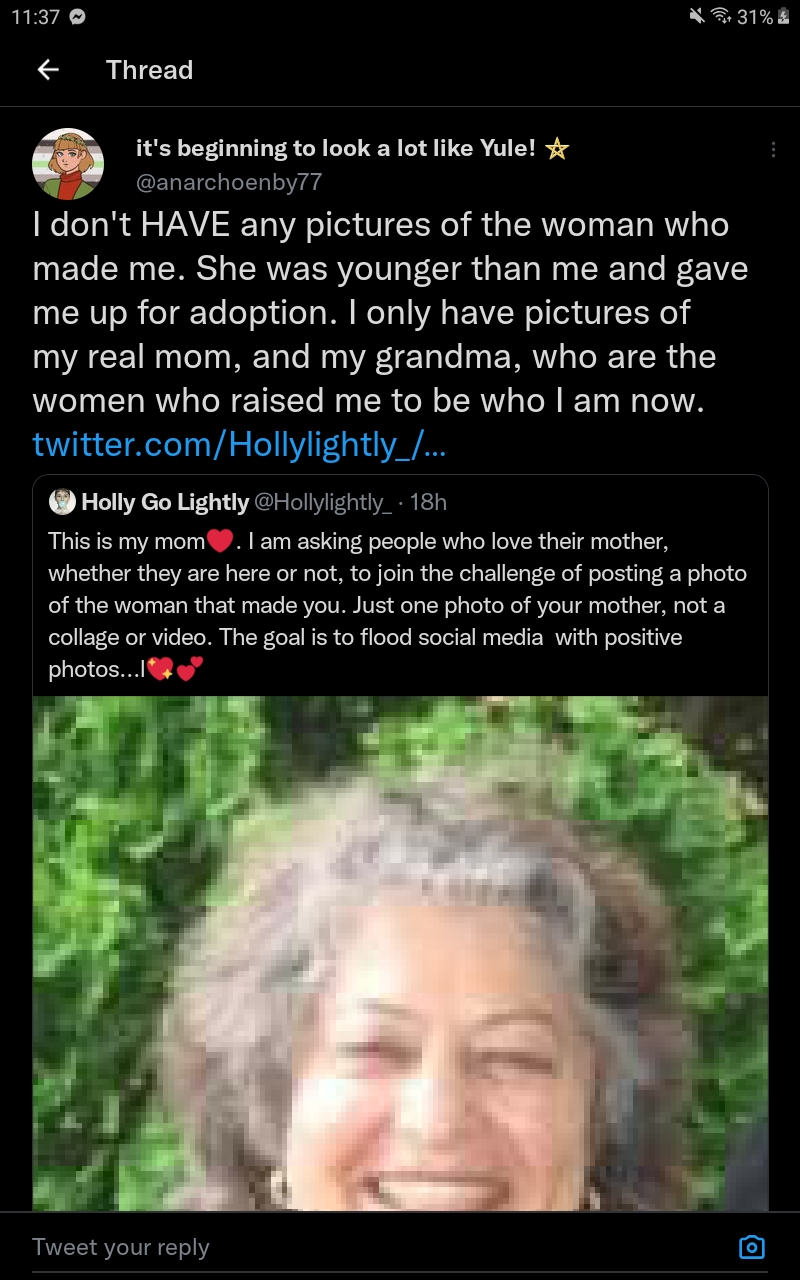Tap the messenger notification icon beside clock

tap(79, 17)
